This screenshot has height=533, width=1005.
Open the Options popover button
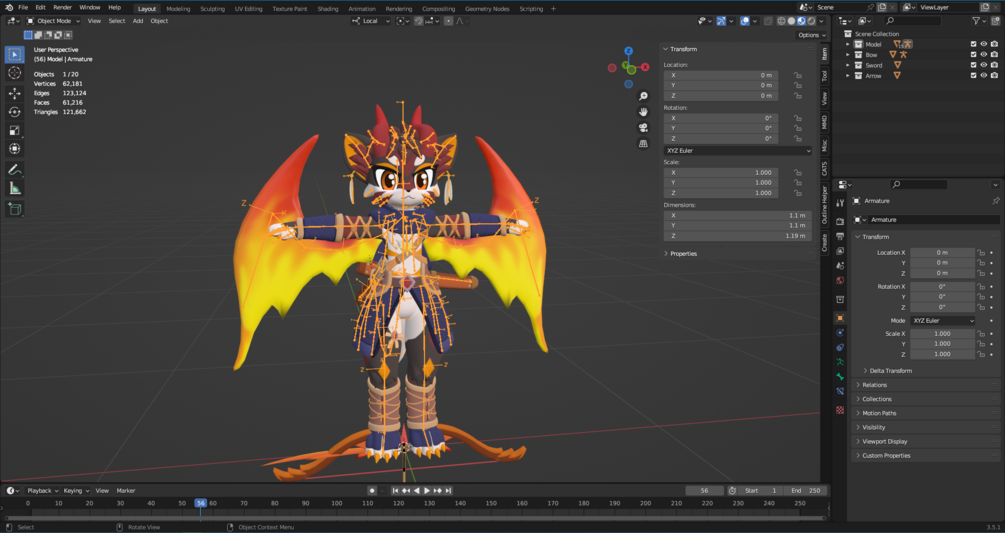pyautogui.click(x=811, y=35)
